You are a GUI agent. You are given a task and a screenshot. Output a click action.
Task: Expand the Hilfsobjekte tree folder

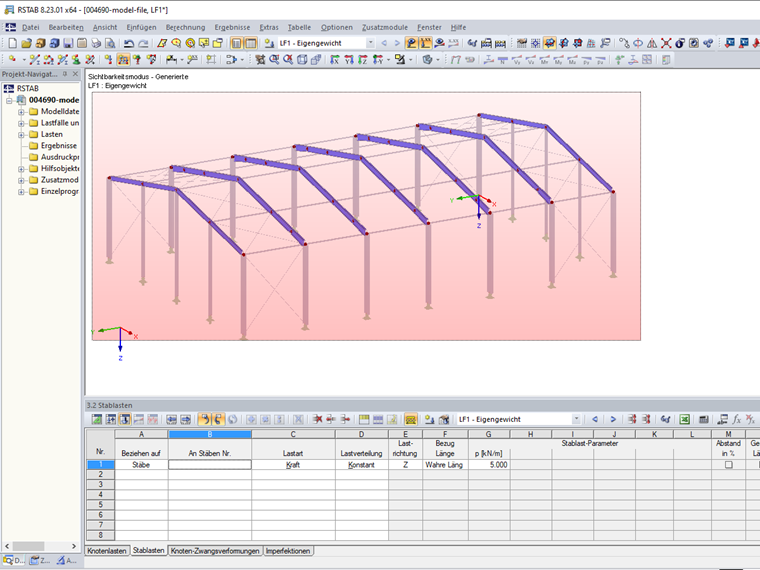point(21,169)
